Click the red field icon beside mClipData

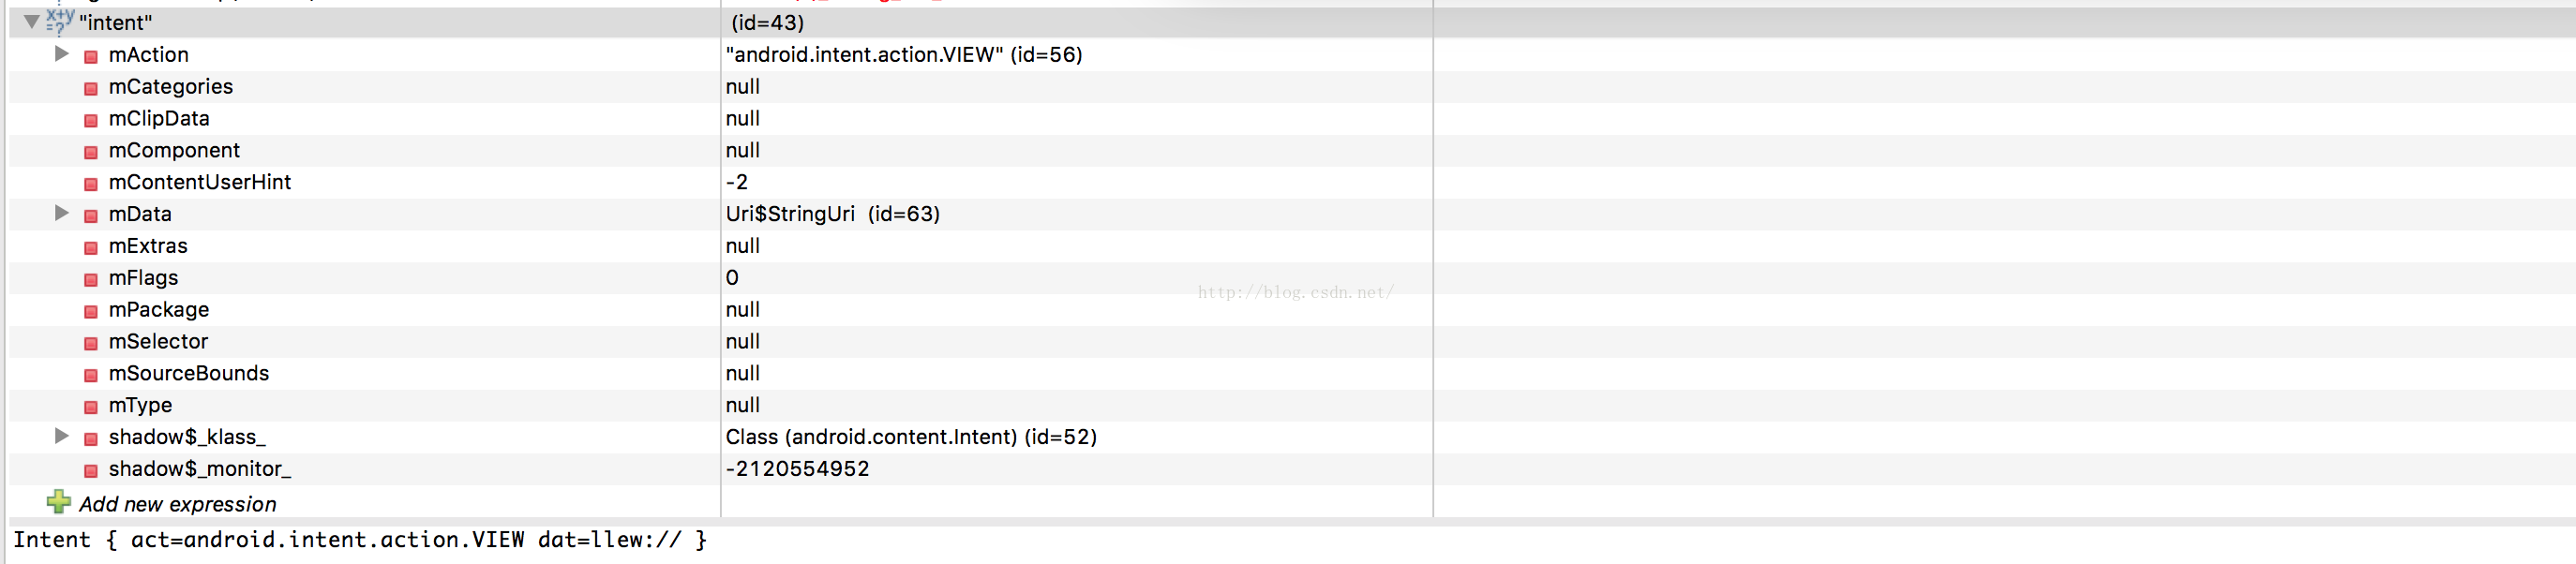91,120
